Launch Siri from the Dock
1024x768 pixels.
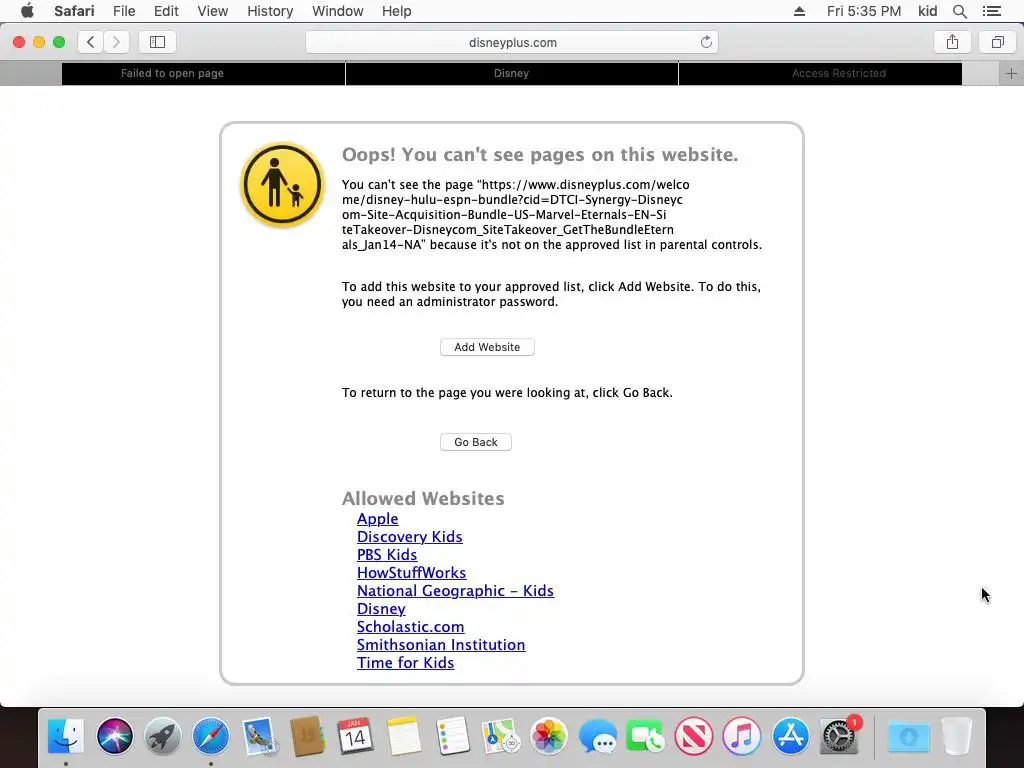(115, 736)
